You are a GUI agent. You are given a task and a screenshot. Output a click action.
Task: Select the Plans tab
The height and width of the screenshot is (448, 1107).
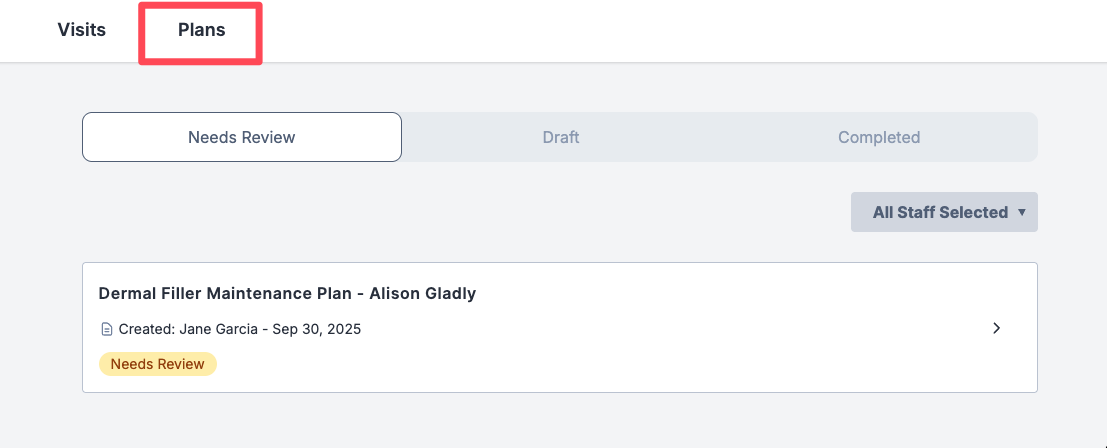[x=202, y=30]
